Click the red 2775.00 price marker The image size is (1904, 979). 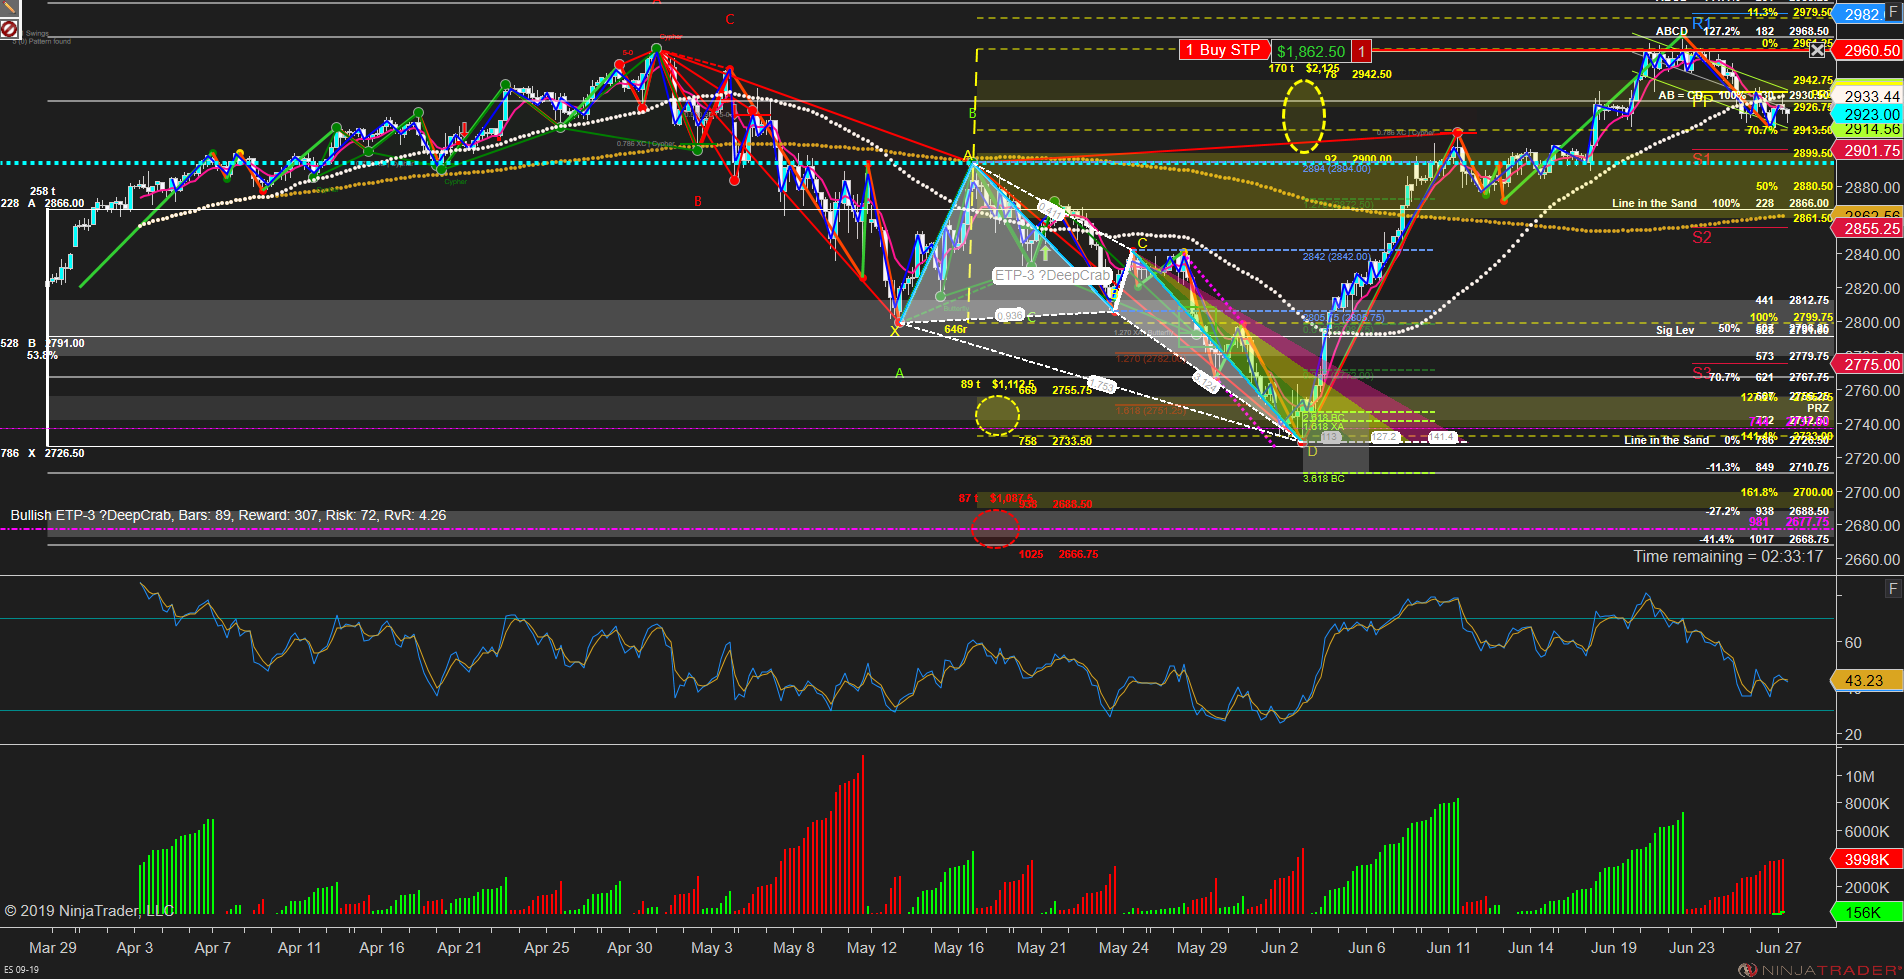(1870, 364)
